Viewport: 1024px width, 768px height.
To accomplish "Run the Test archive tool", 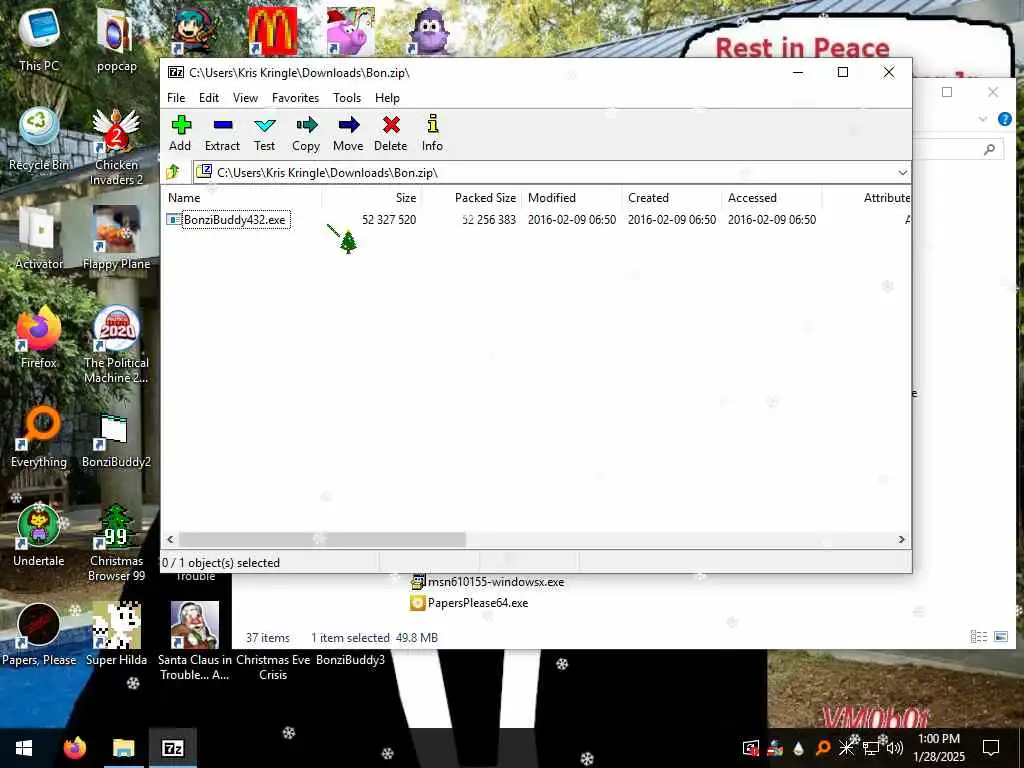I will coord(264,133).
